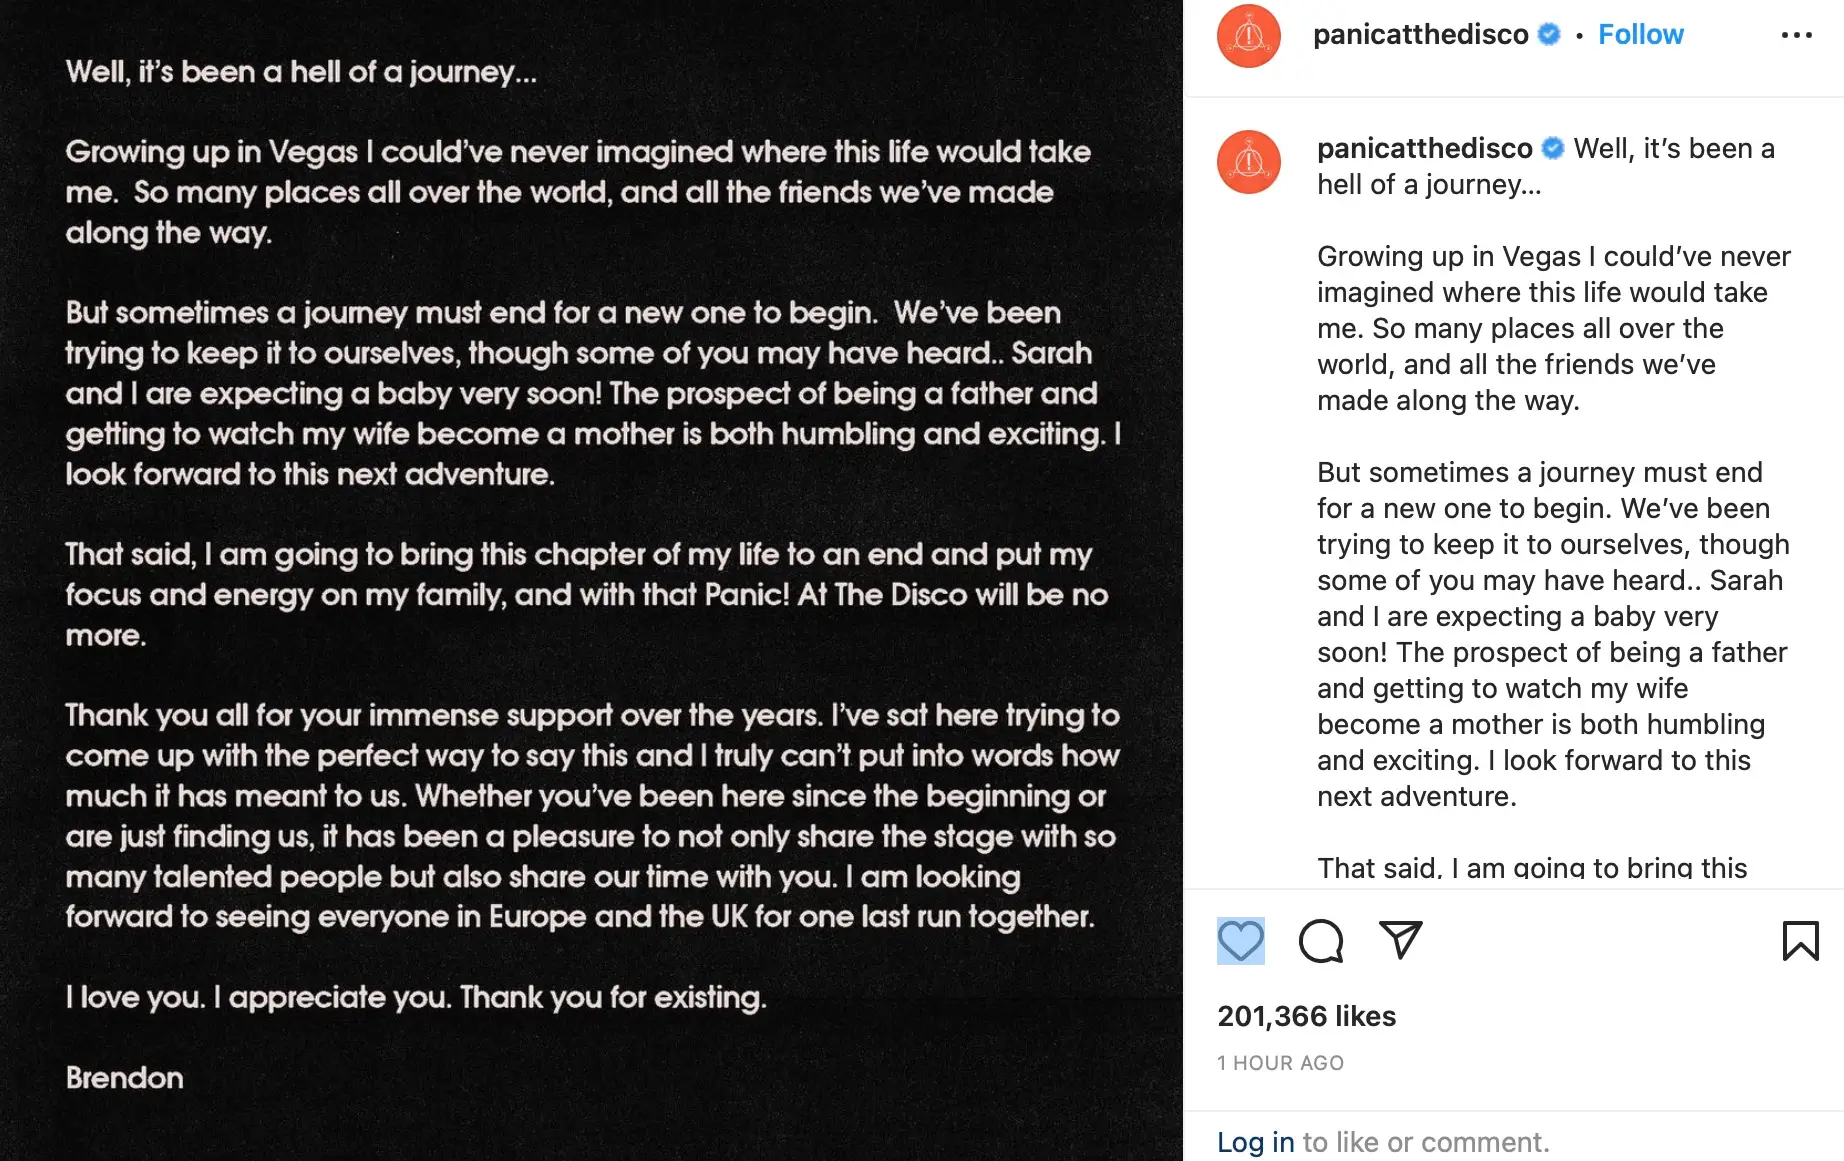Click the "Growing up in Vegas" caption paragraph
This screenshot has width=1844, height=1161.
pyautogui.click(x=1552, y=328)
